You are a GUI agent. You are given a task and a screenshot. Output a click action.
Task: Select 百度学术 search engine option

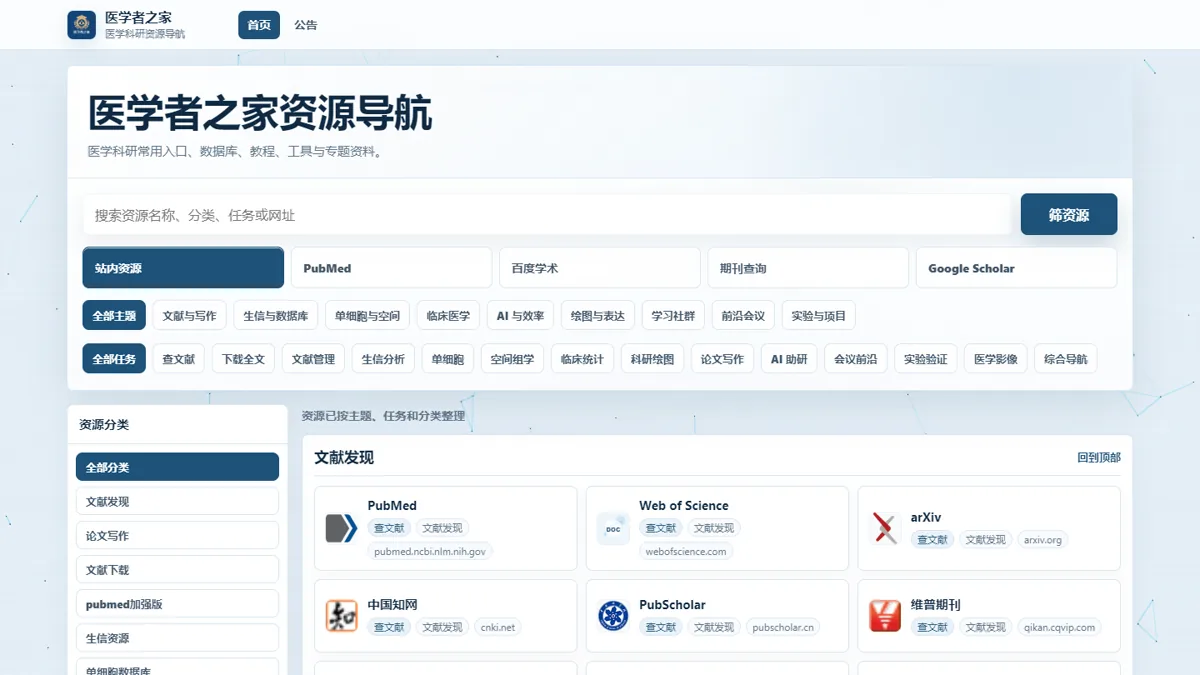pyautogui.click(x=600, y=268)
